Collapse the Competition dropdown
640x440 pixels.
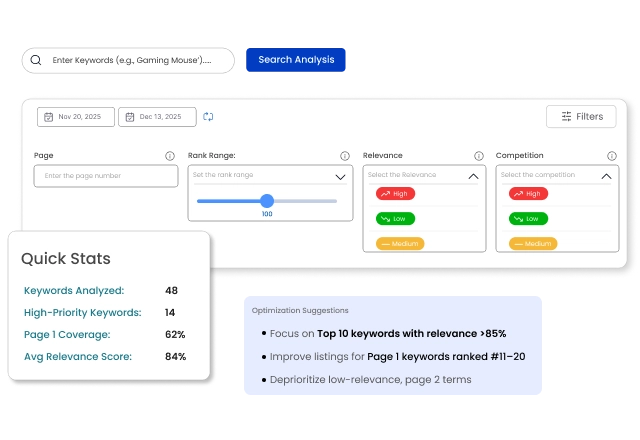(605, 176)
